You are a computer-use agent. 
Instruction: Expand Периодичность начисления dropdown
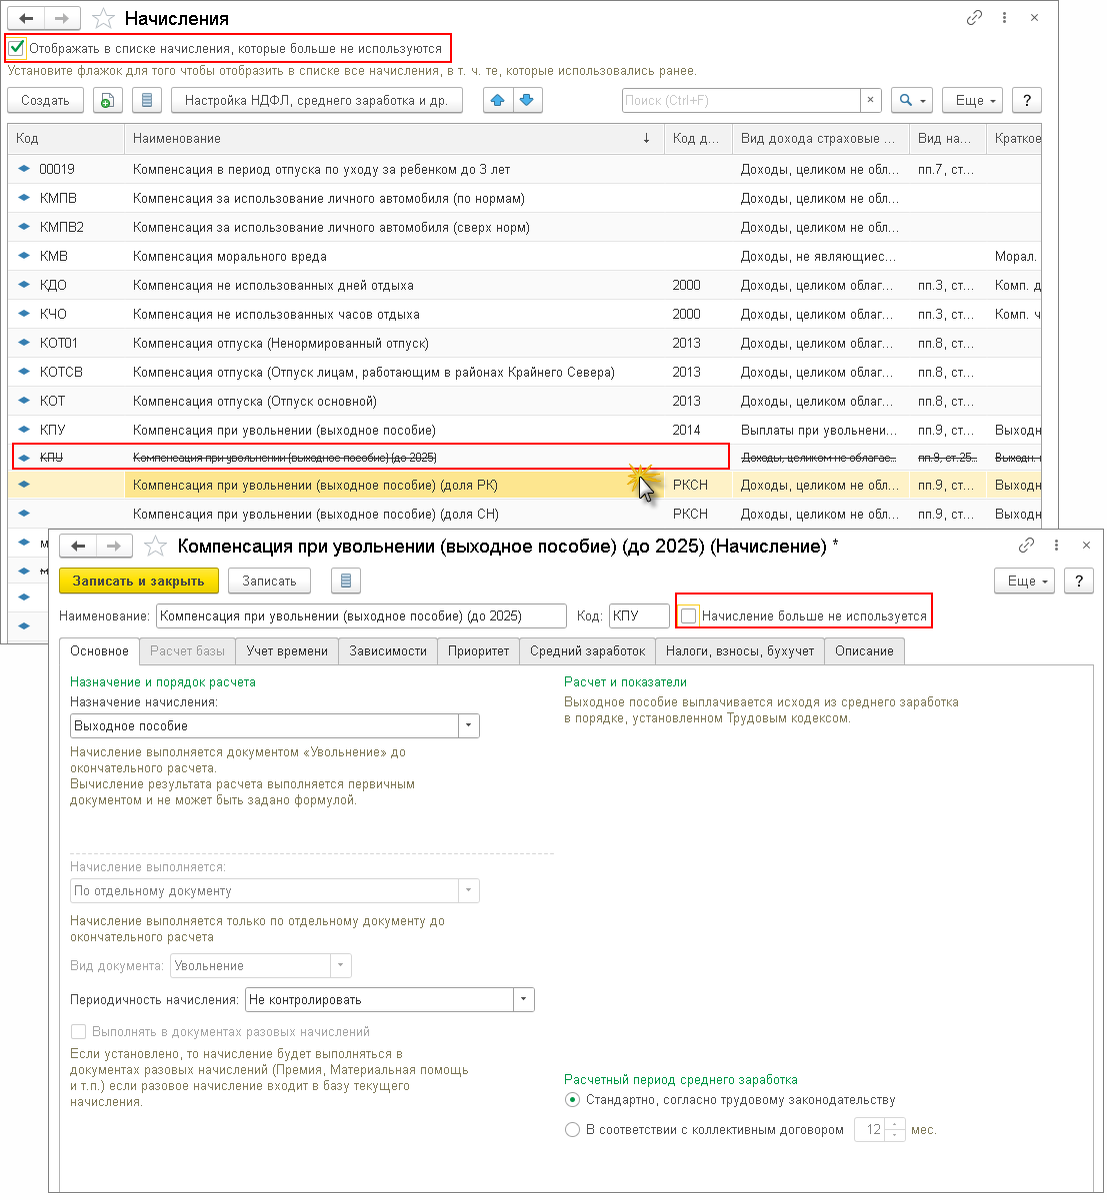point(524,1000)
